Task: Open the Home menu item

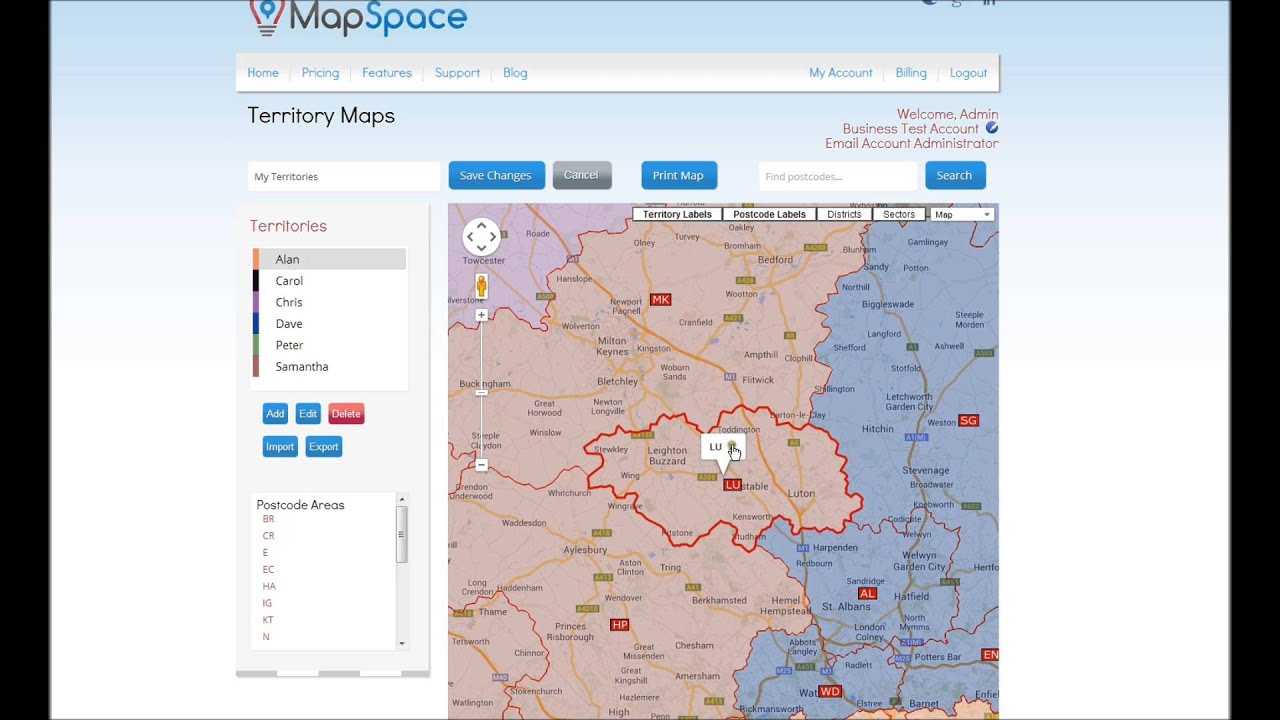Action: point(263,73)
